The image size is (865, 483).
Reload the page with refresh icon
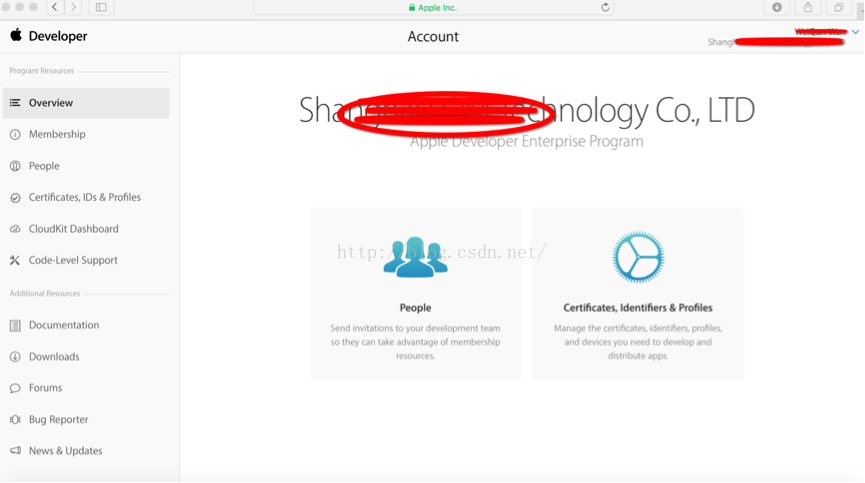[605, 8]
